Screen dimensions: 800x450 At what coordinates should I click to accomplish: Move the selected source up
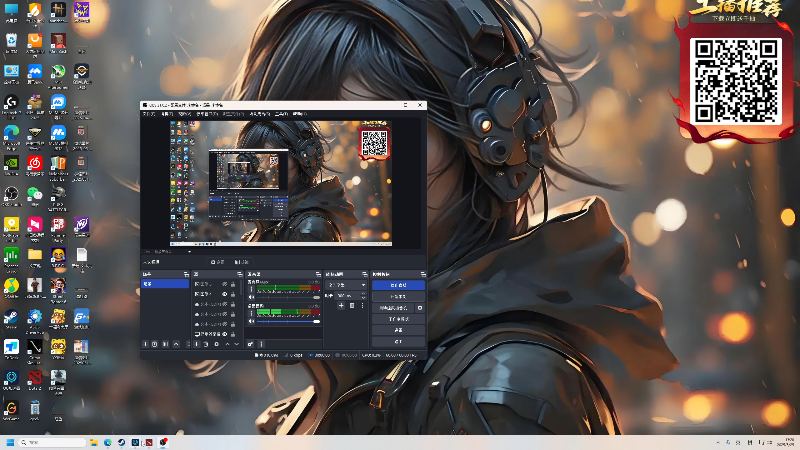coord(228,344)
